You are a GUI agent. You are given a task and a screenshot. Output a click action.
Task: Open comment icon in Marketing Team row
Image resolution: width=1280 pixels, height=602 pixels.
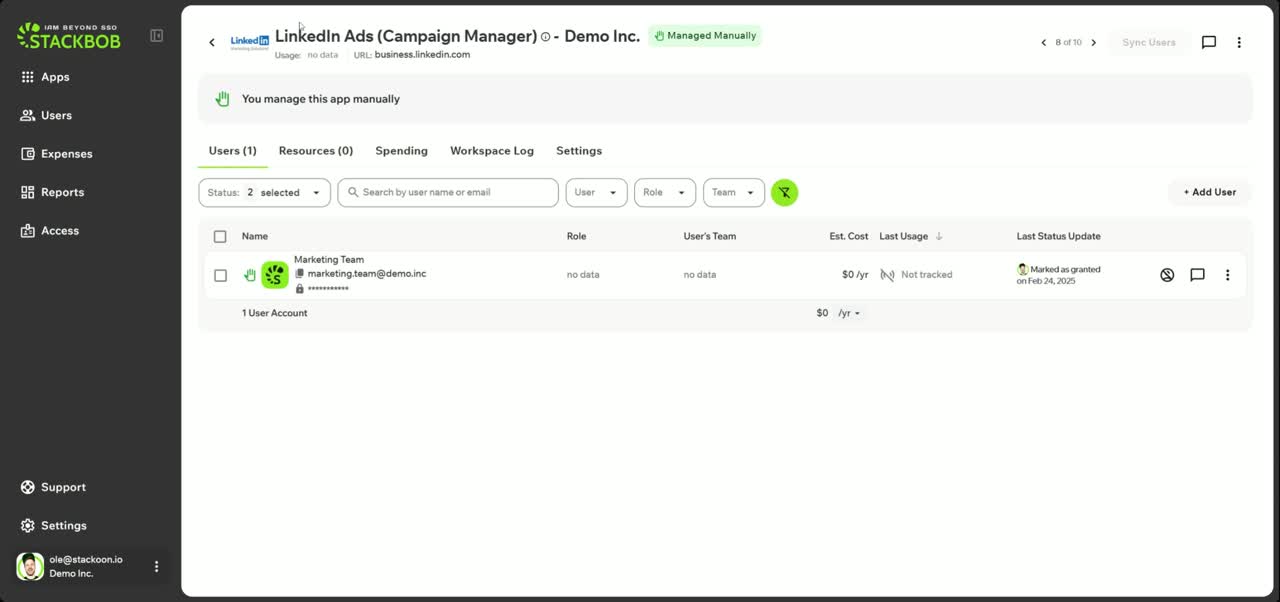(x=1197, y=275)
